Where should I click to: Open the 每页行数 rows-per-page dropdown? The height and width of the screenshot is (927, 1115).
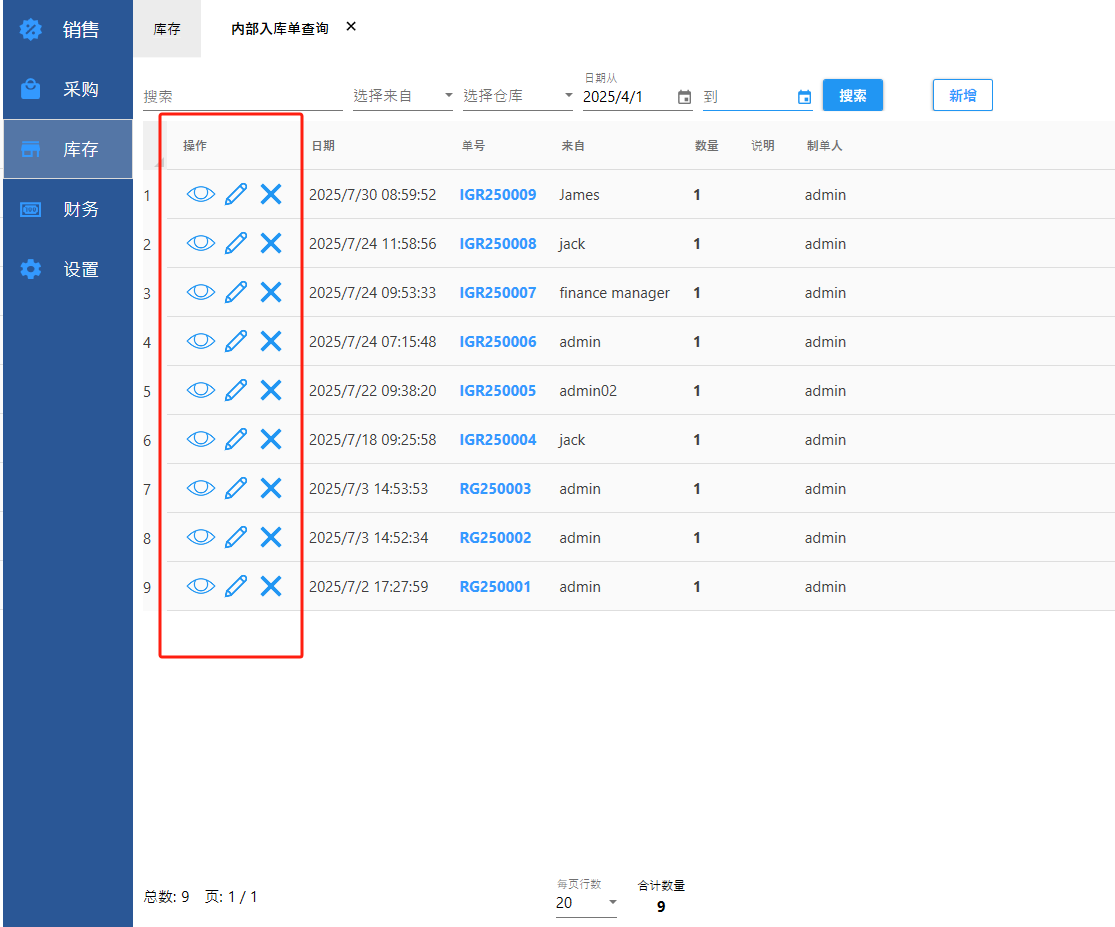click(x=586, y=903)
